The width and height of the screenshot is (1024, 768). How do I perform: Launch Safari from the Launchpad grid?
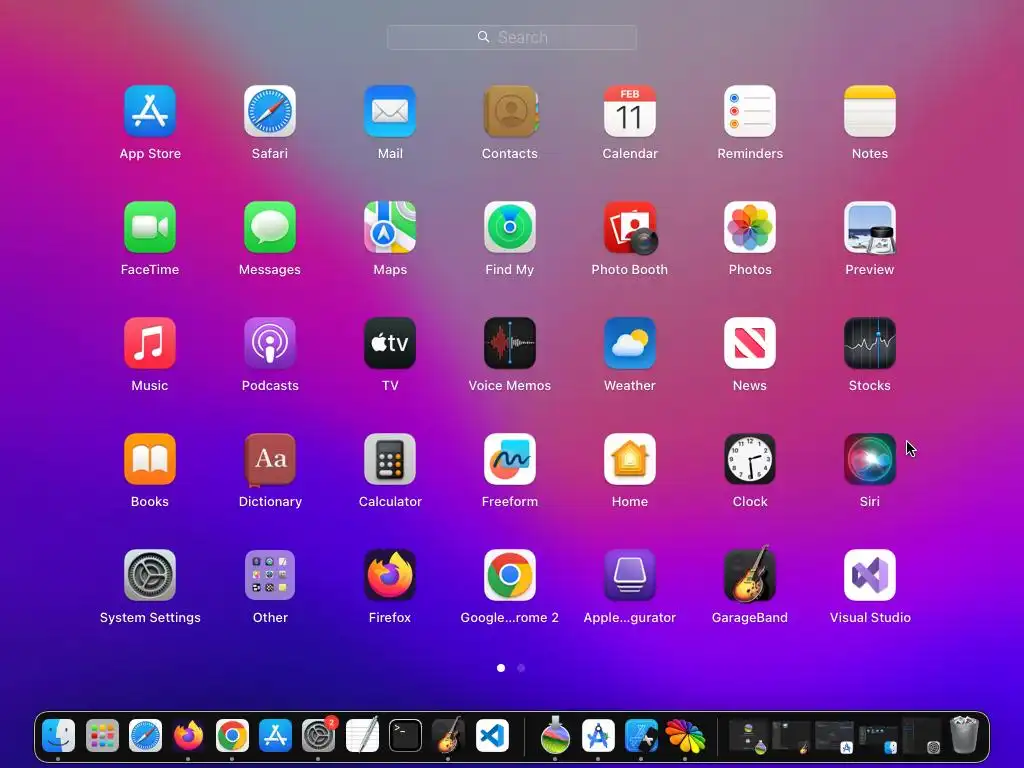[x=270, y=111]
